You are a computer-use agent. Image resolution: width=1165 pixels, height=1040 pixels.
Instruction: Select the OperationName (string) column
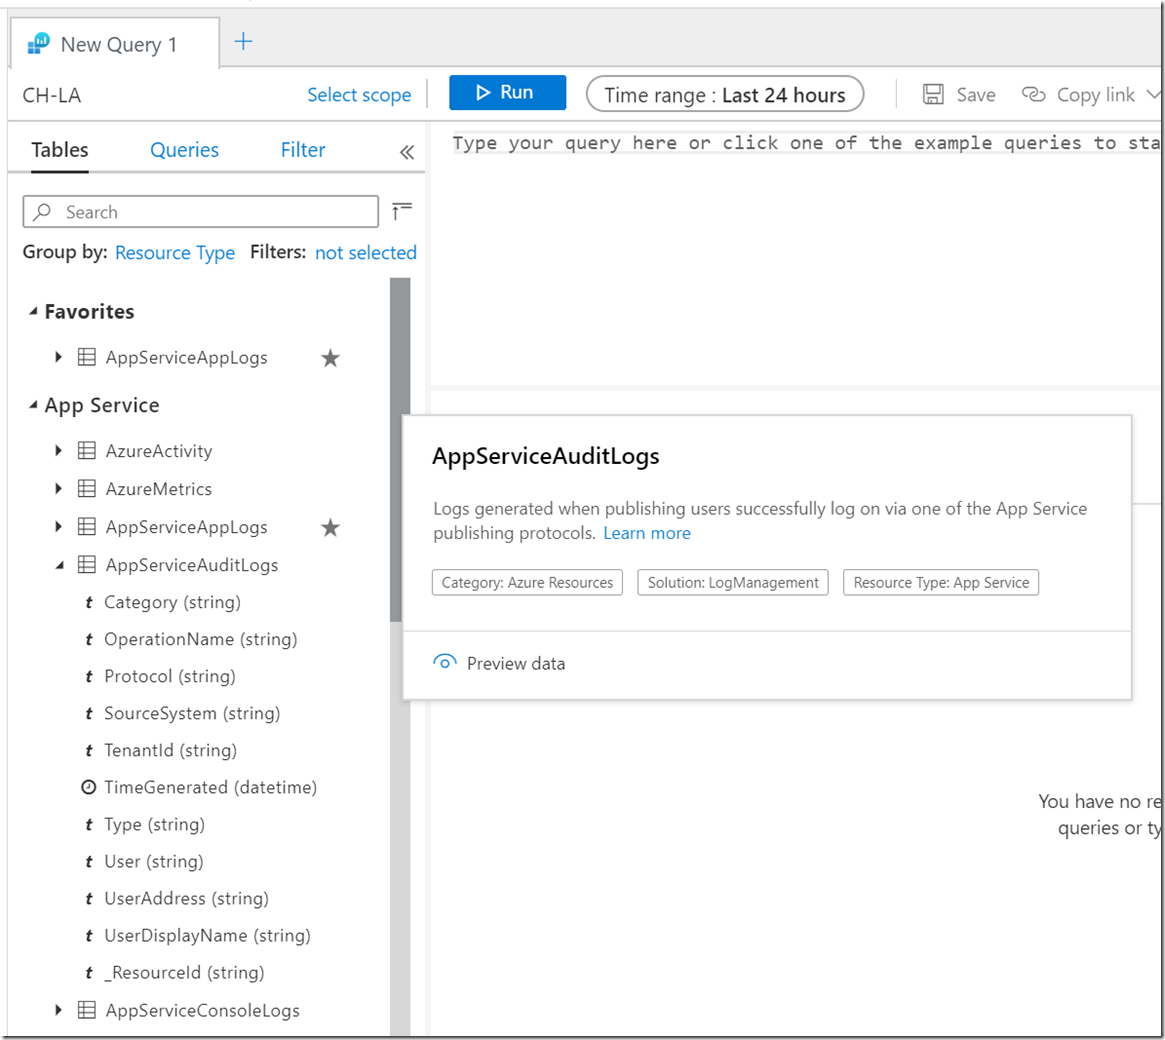(x=200, y=640)
